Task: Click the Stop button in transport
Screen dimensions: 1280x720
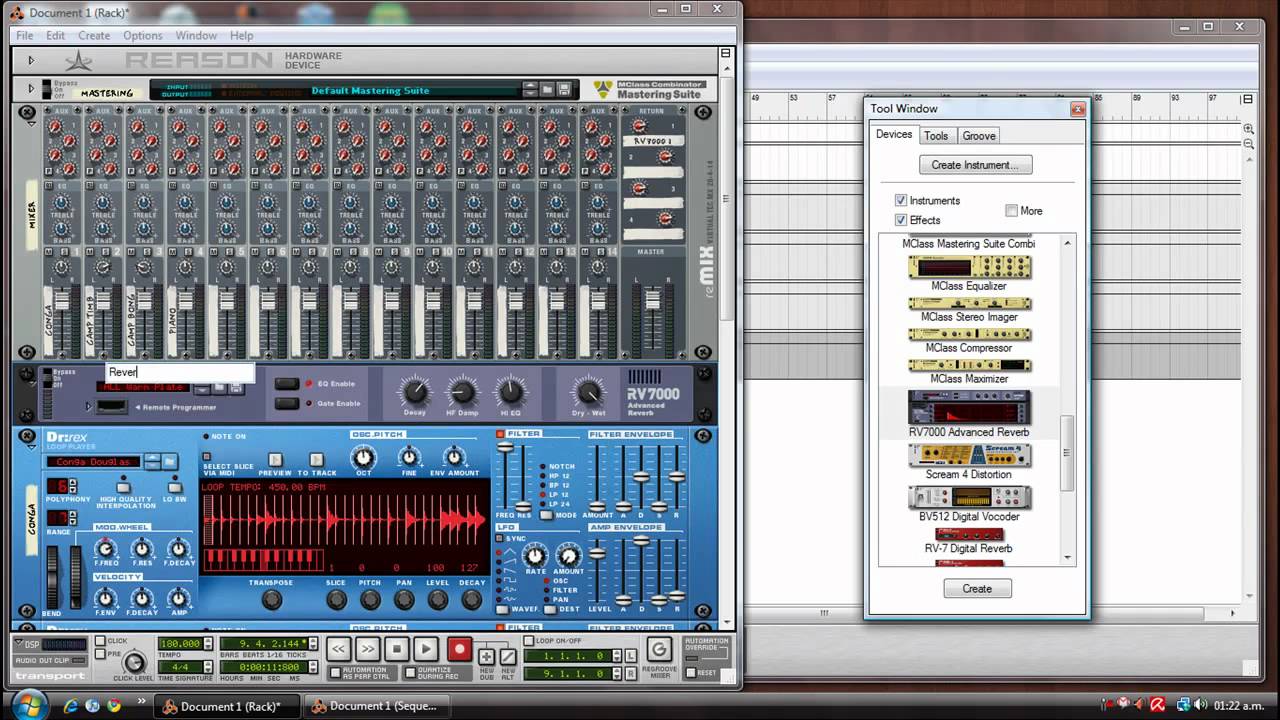Action: click(x=396, y=649)
